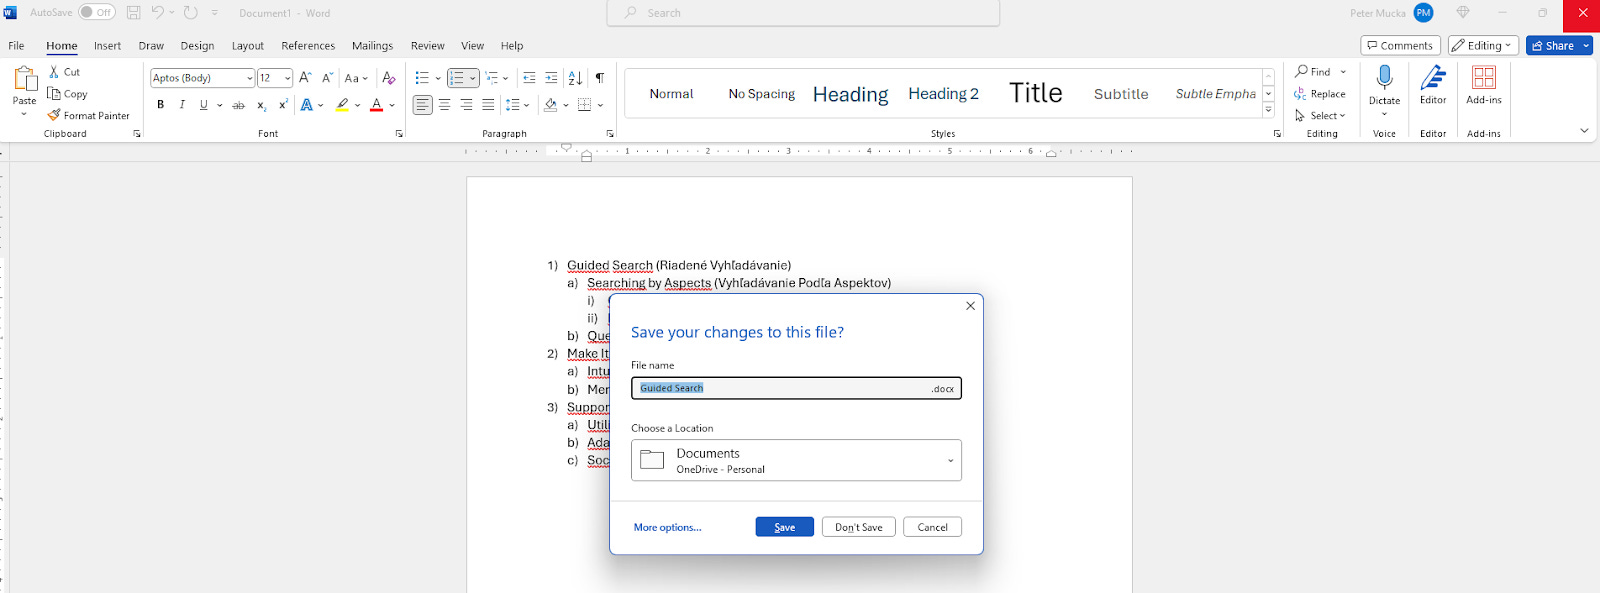Image resolution: width=1600 pixels, height=593 pixels.
Task: Open the multilevel list icon
Action: 492,78
